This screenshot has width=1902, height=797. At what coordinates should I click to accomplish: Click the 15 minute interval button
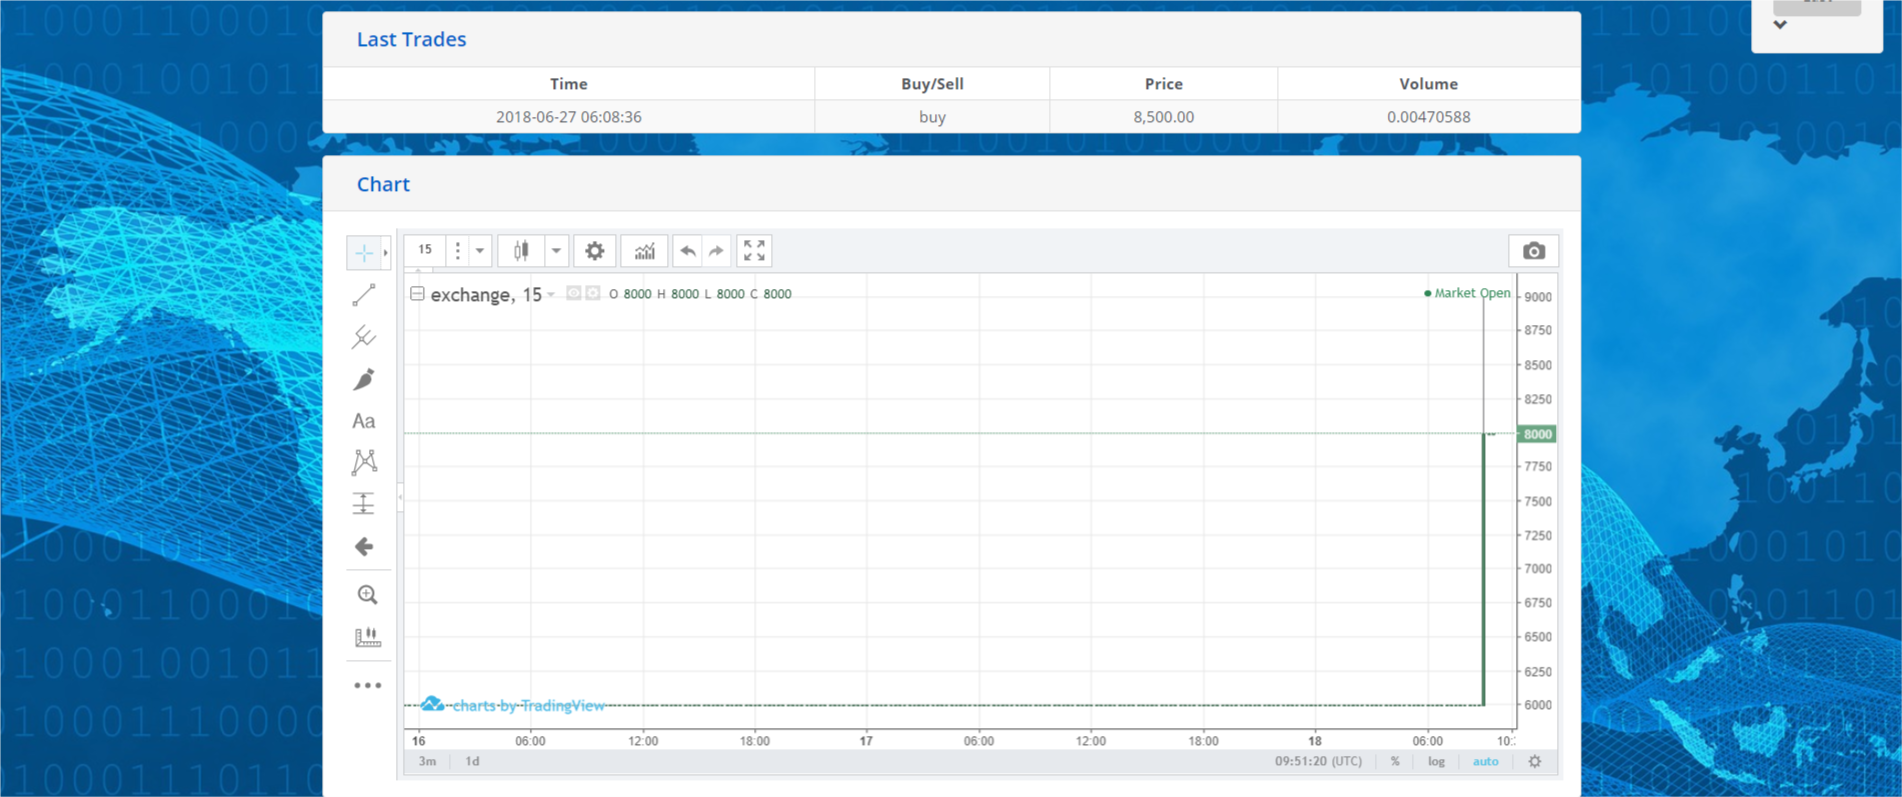(425, 250)
